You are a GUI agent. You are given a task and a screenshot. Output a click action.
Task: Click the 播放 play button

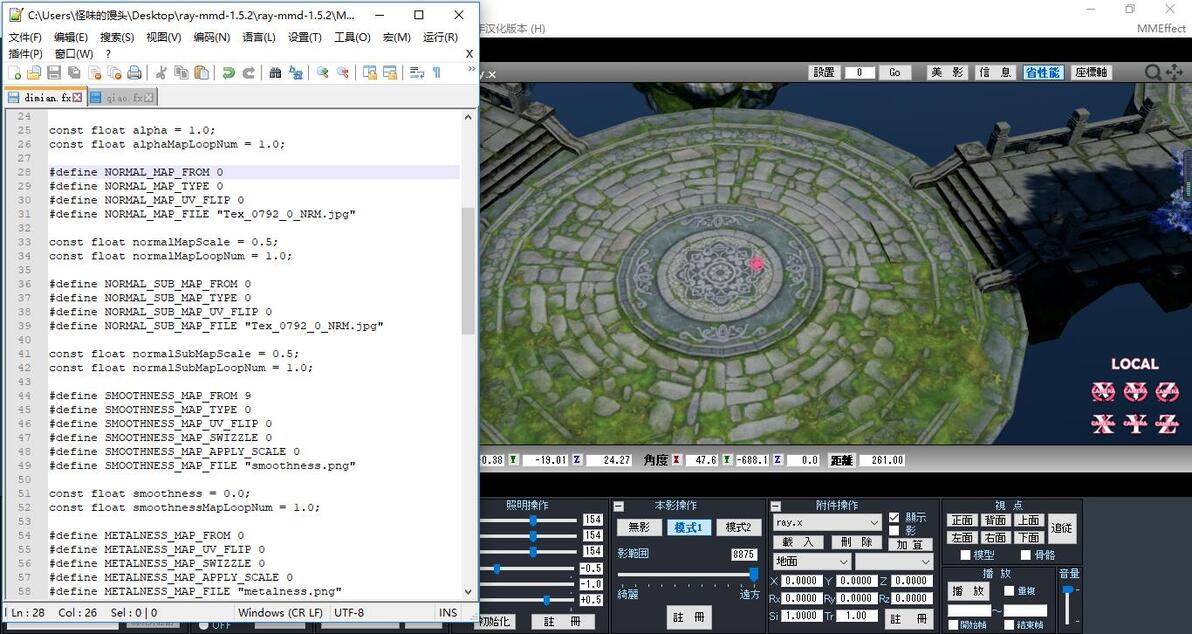968,591
